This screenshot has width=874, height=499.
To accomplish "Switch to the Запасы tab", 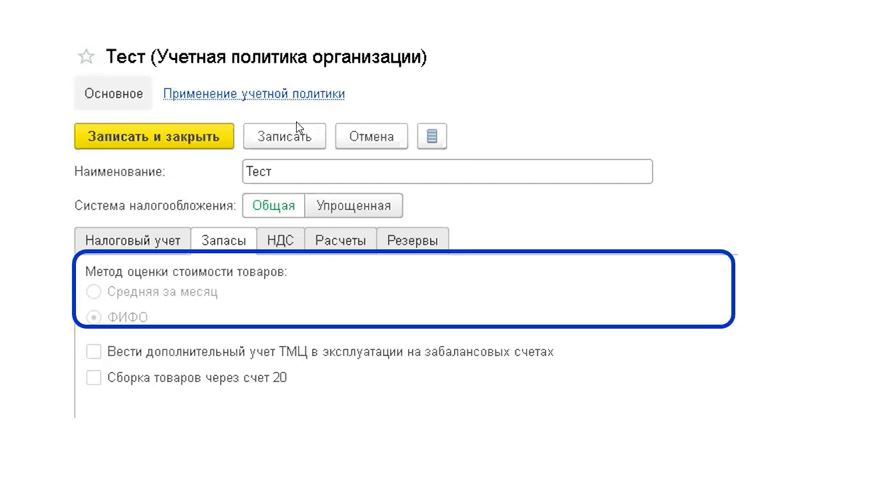I will pyautogui.click(x=223, y=240).
